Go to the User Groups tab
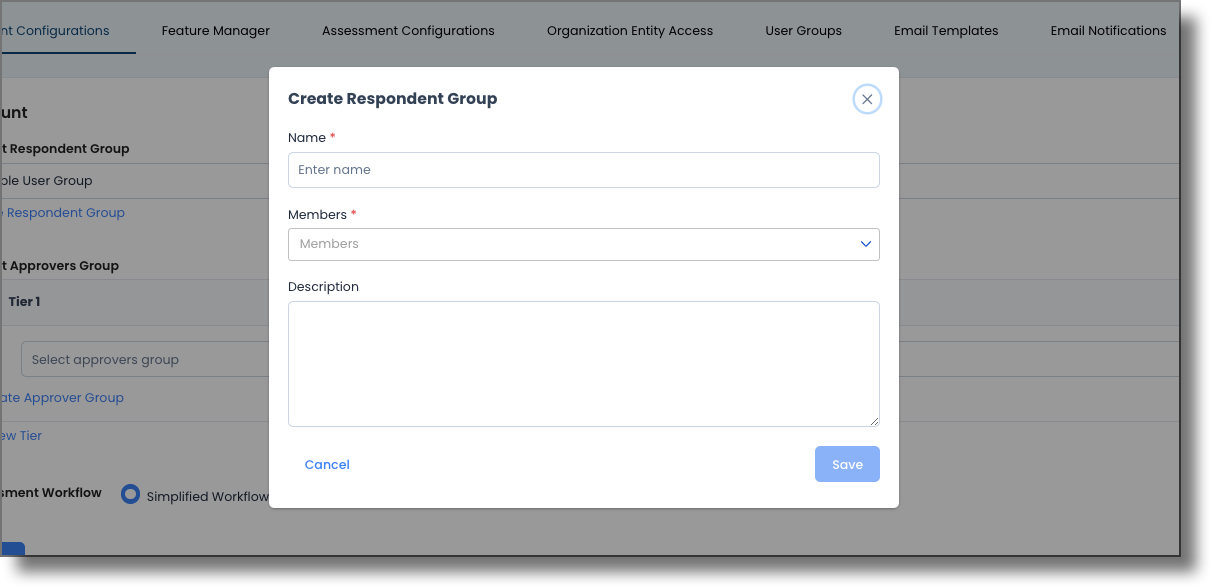The width and height of the screenshot is (1212, 588). pyautogui.click(x=803, y=30)
